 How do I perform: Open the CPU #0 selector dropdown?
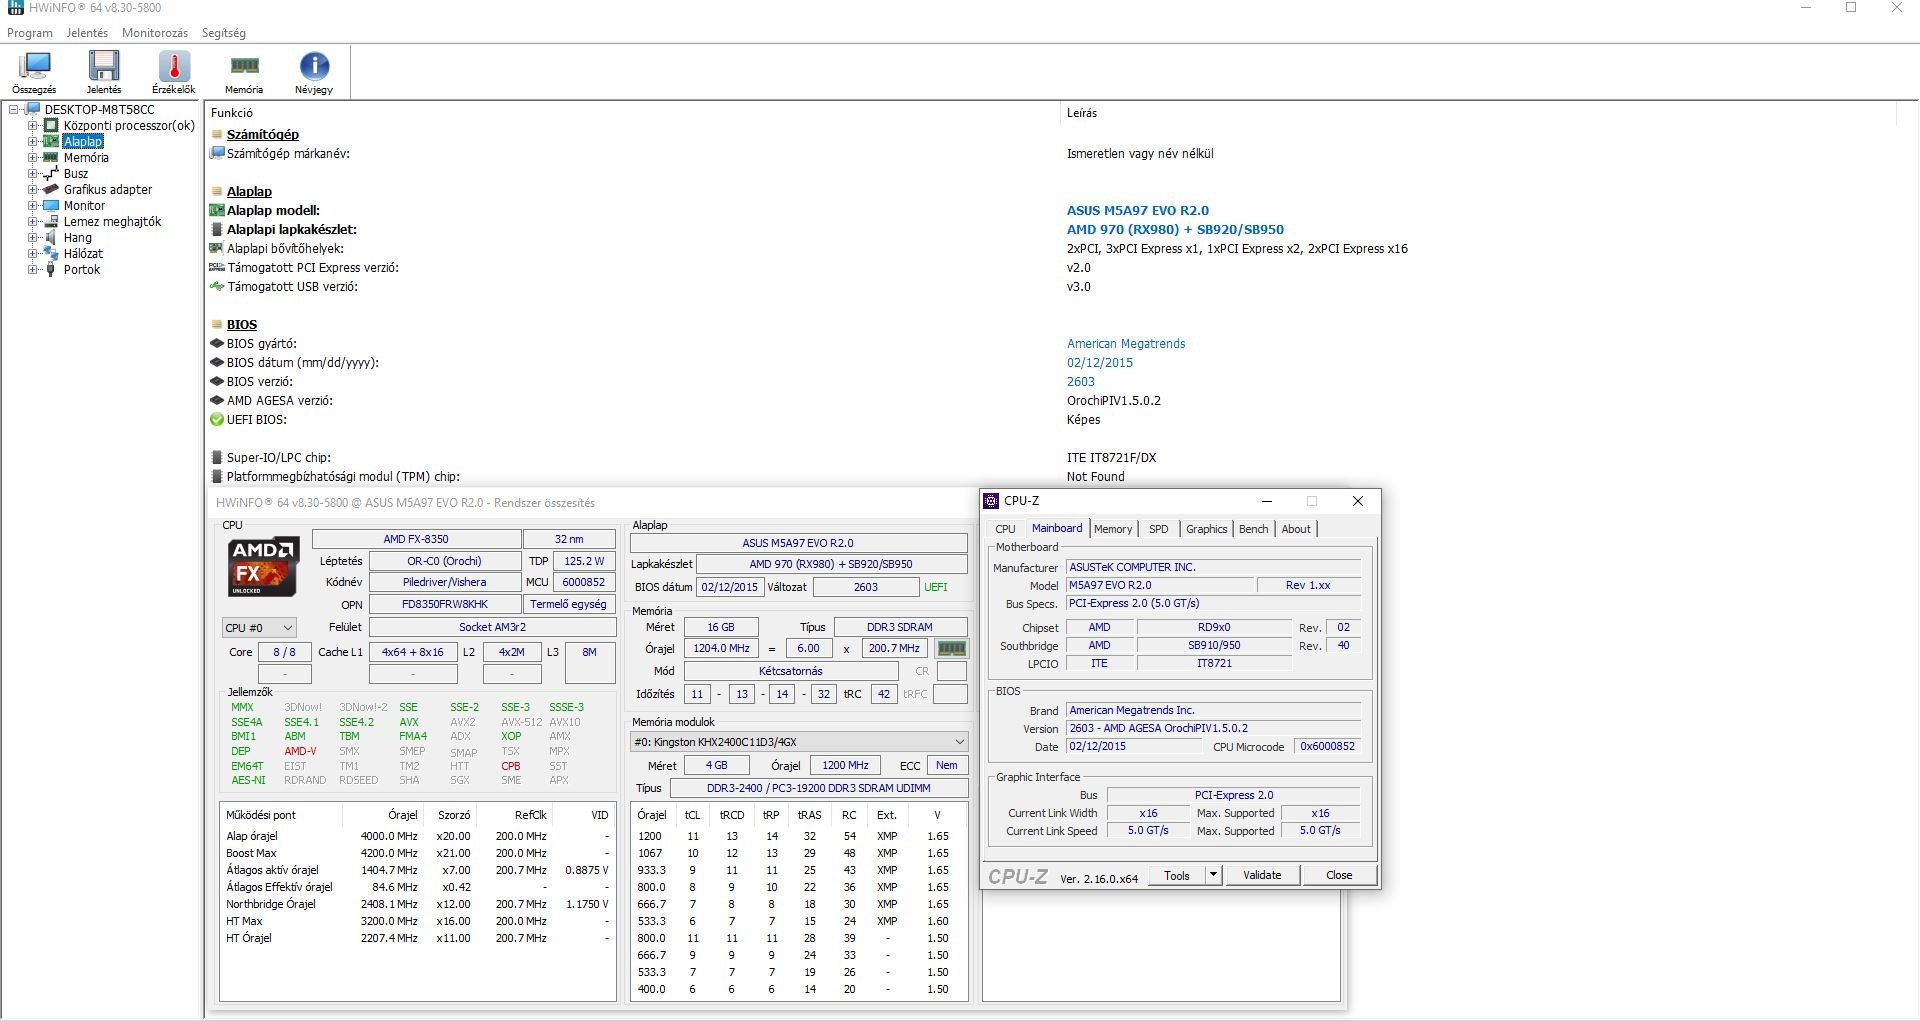pos(259,628)
